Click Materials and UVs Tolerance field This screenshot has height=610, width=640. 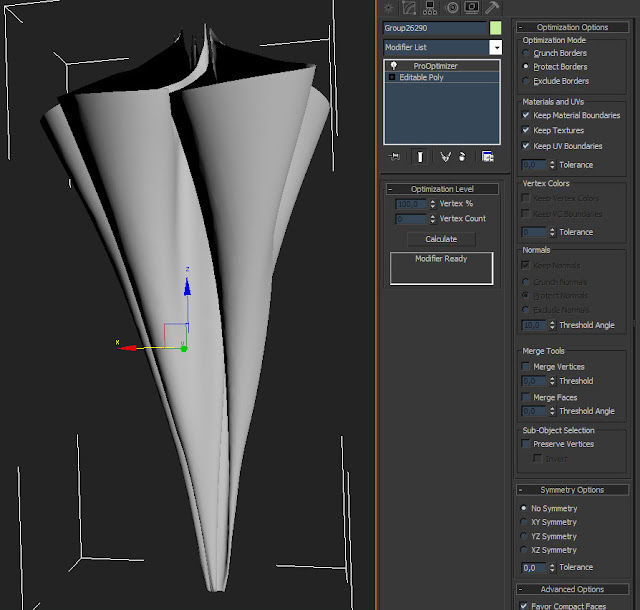pos(534,165)
